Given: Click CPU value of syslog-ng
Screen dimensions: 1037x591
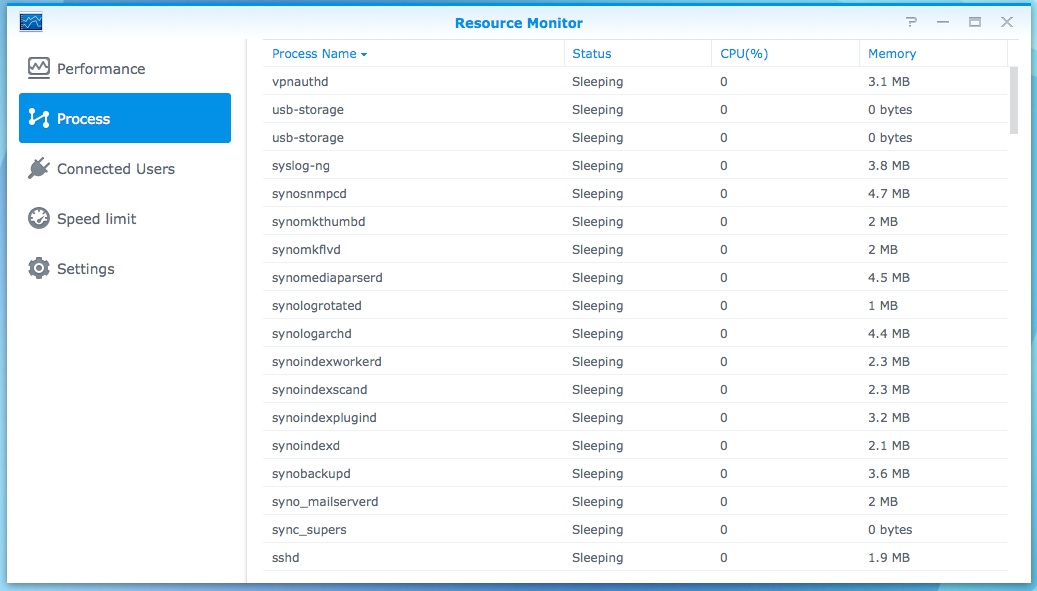Looking at the screenshot, I should [x=724, y=165].
